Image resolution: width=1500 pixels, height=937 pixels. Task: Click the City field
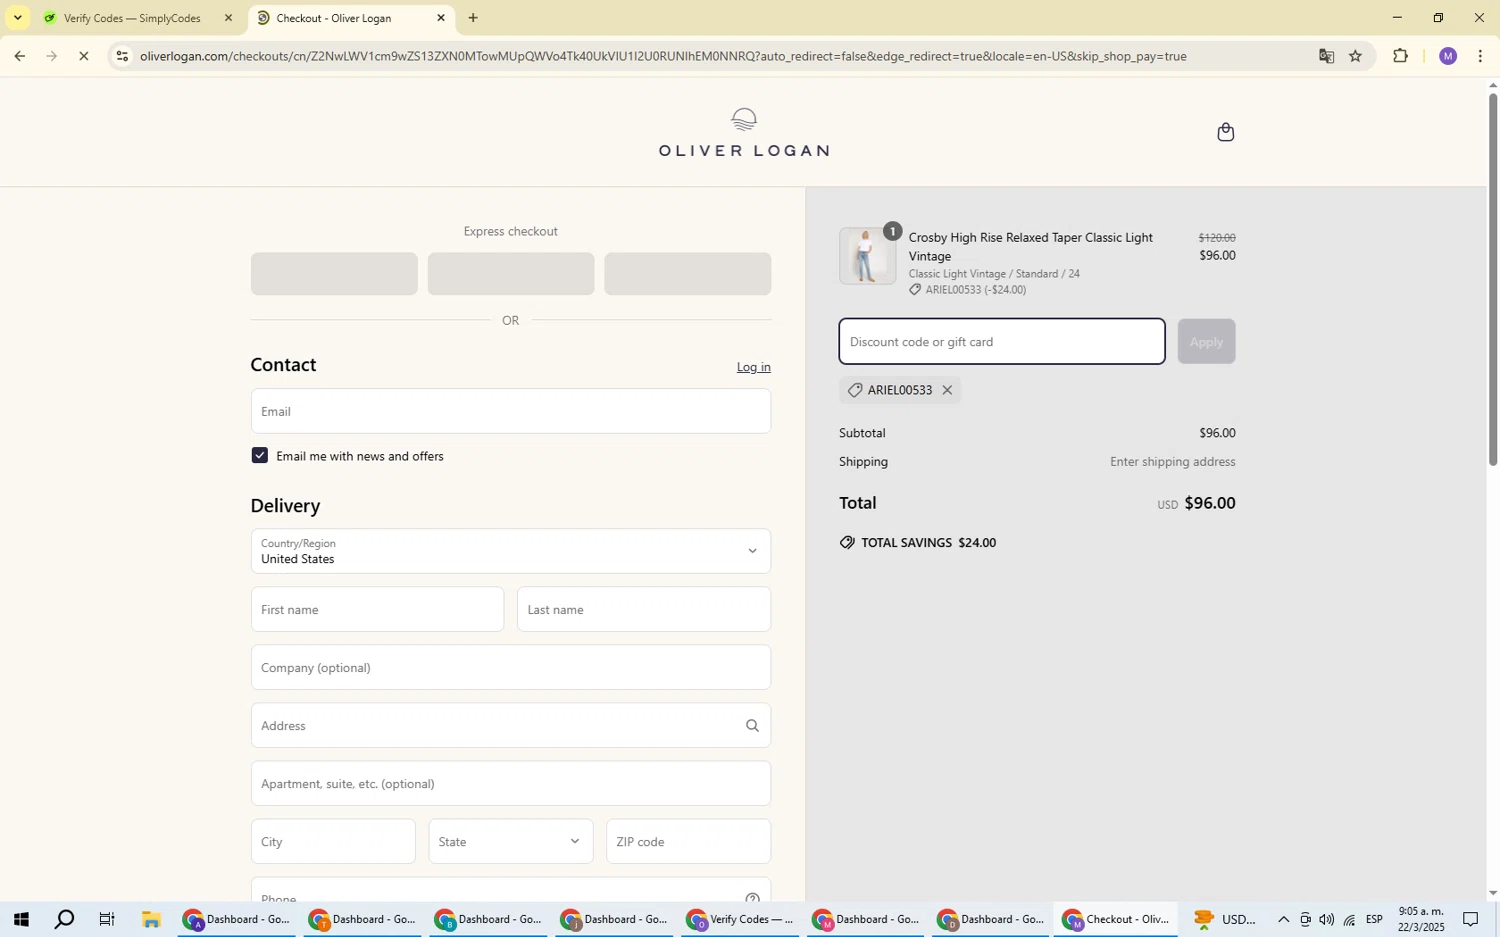[x=333, y=842]
